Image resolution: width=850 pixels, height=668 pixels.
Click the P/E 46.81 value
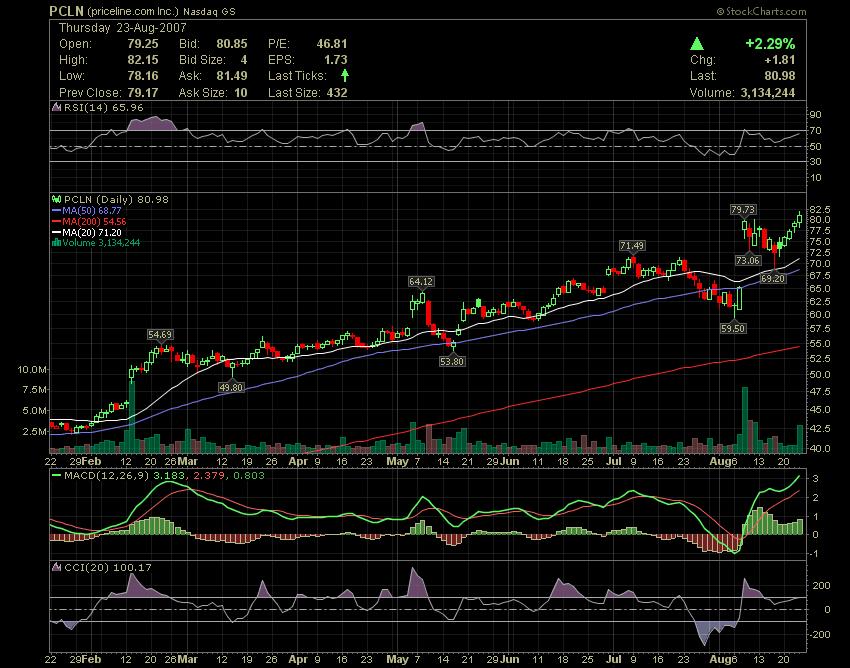[x=332, y=43]
